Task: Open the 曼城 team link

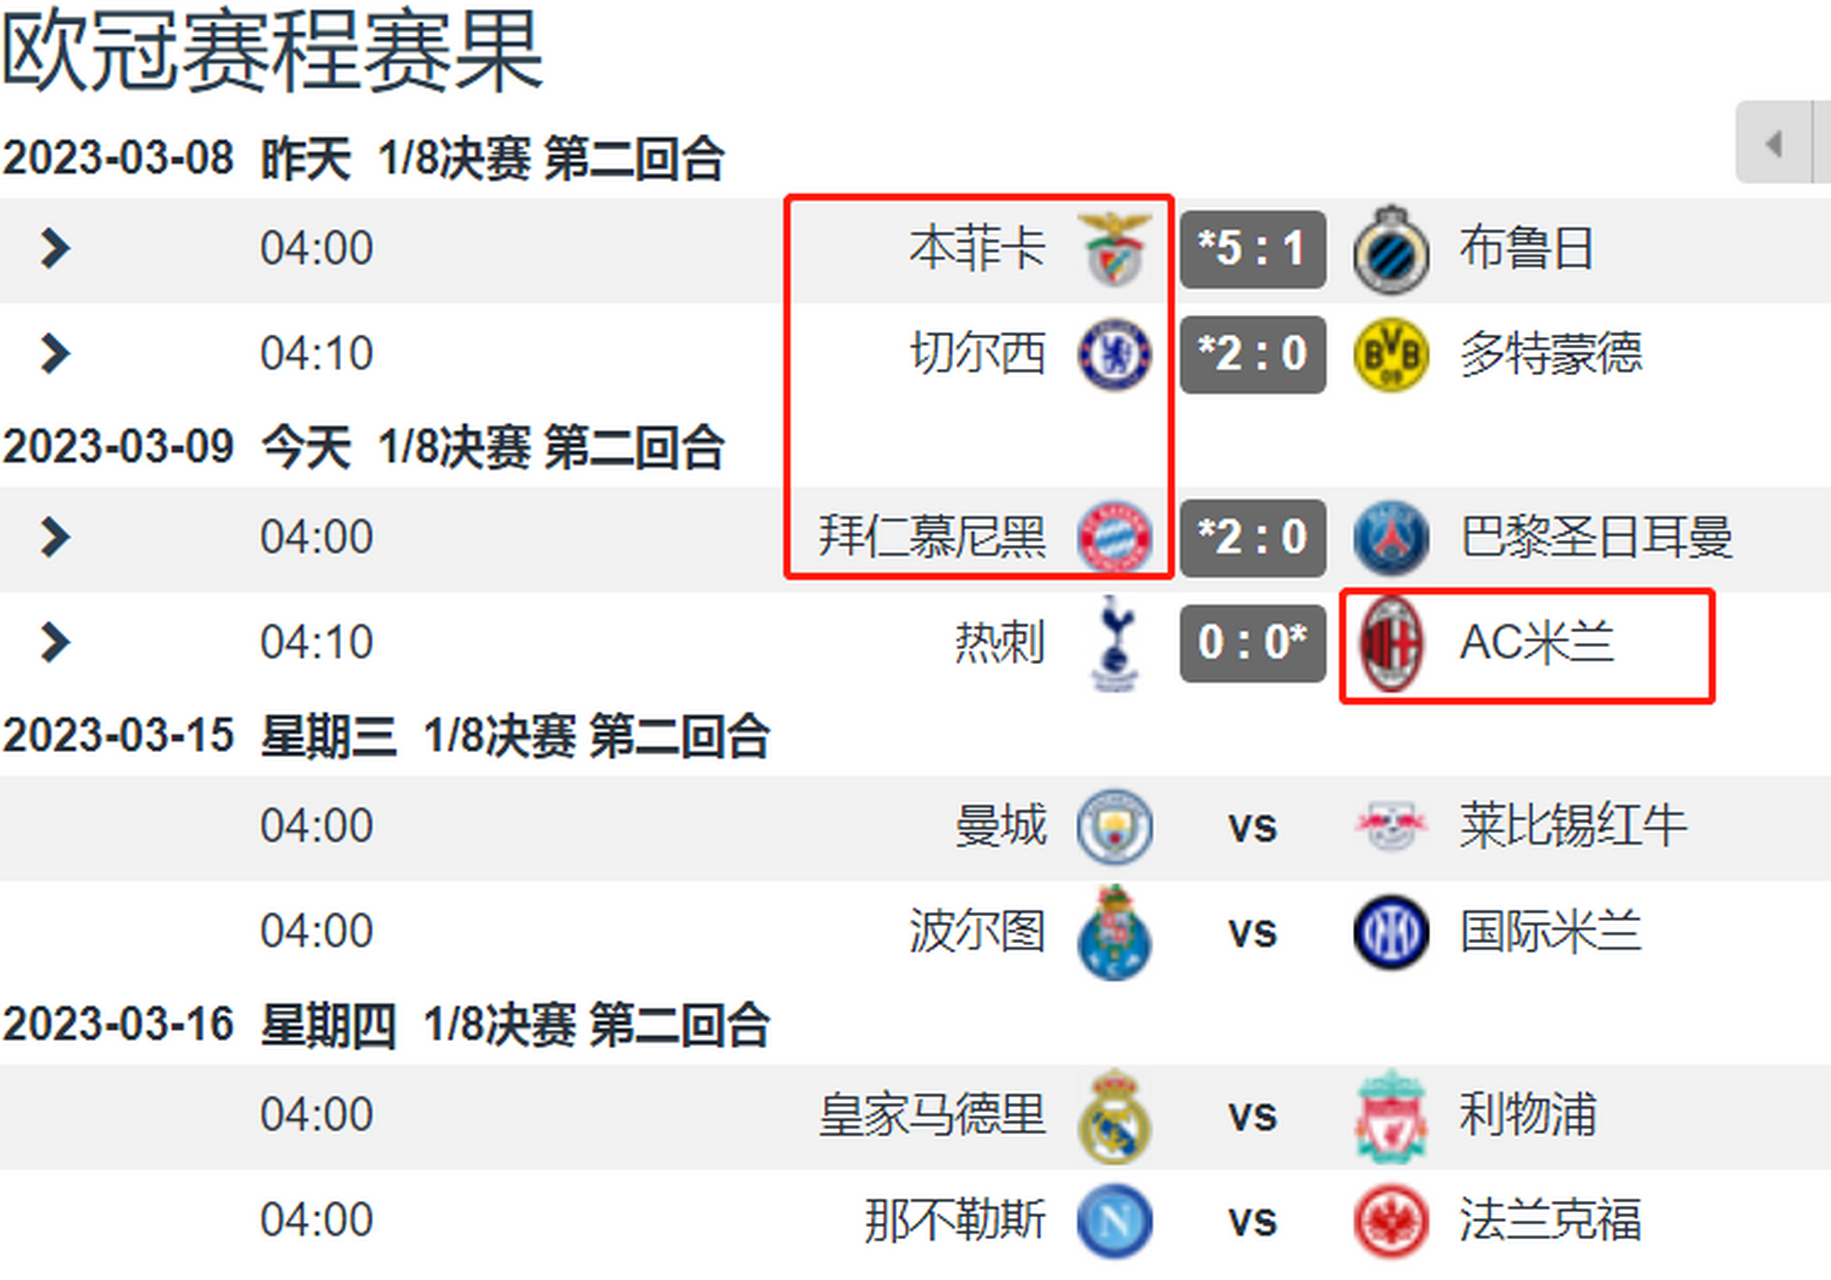Action: [1000, 826]
